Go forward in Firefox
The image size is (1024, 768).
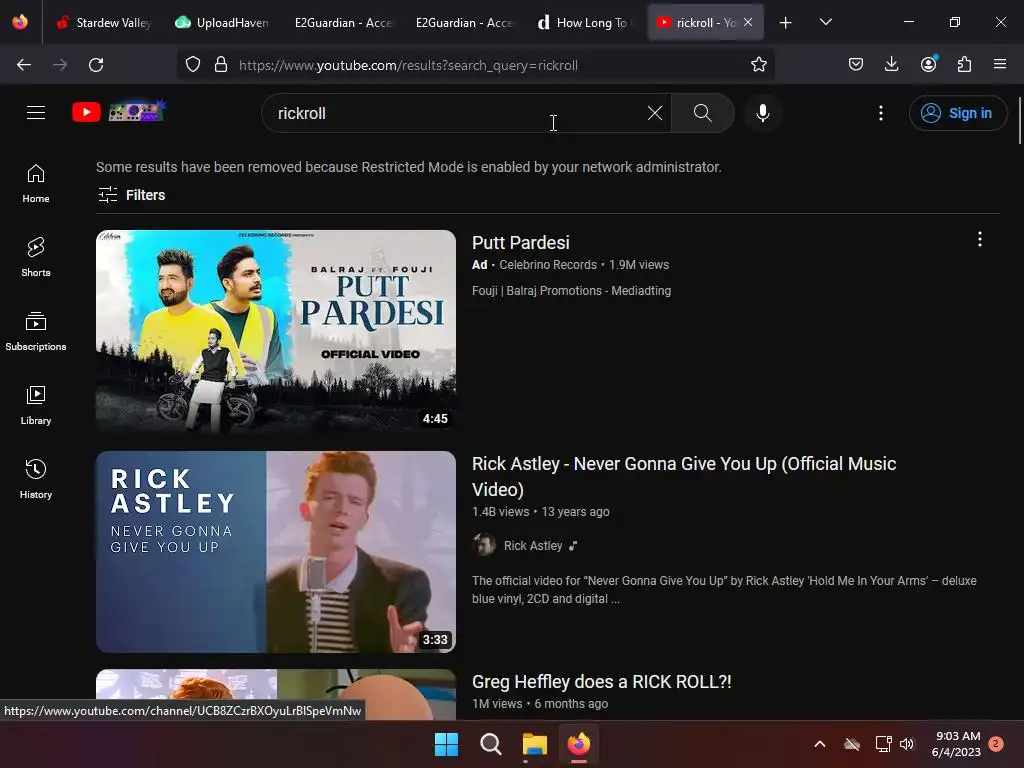pos(60,65)
